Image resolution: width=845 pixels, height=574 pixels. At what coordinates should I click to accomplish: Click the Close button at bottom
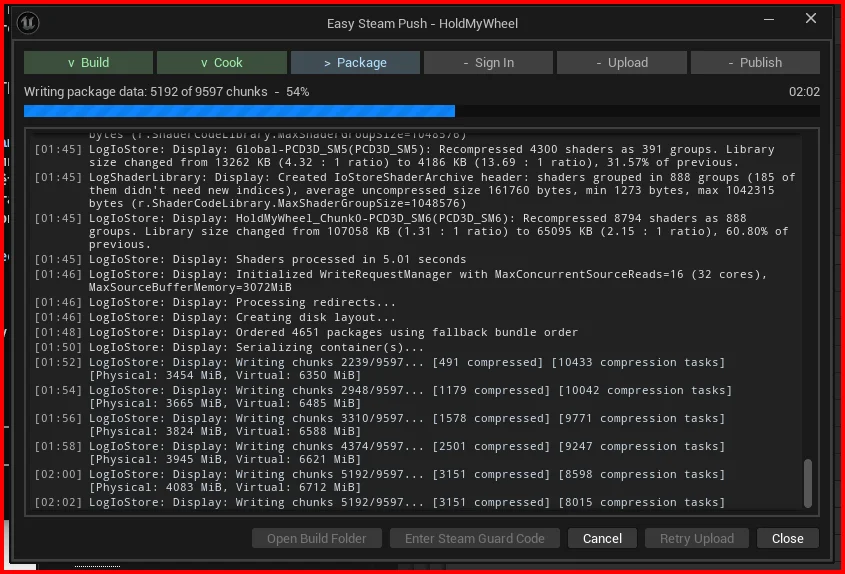pos(787,538)
